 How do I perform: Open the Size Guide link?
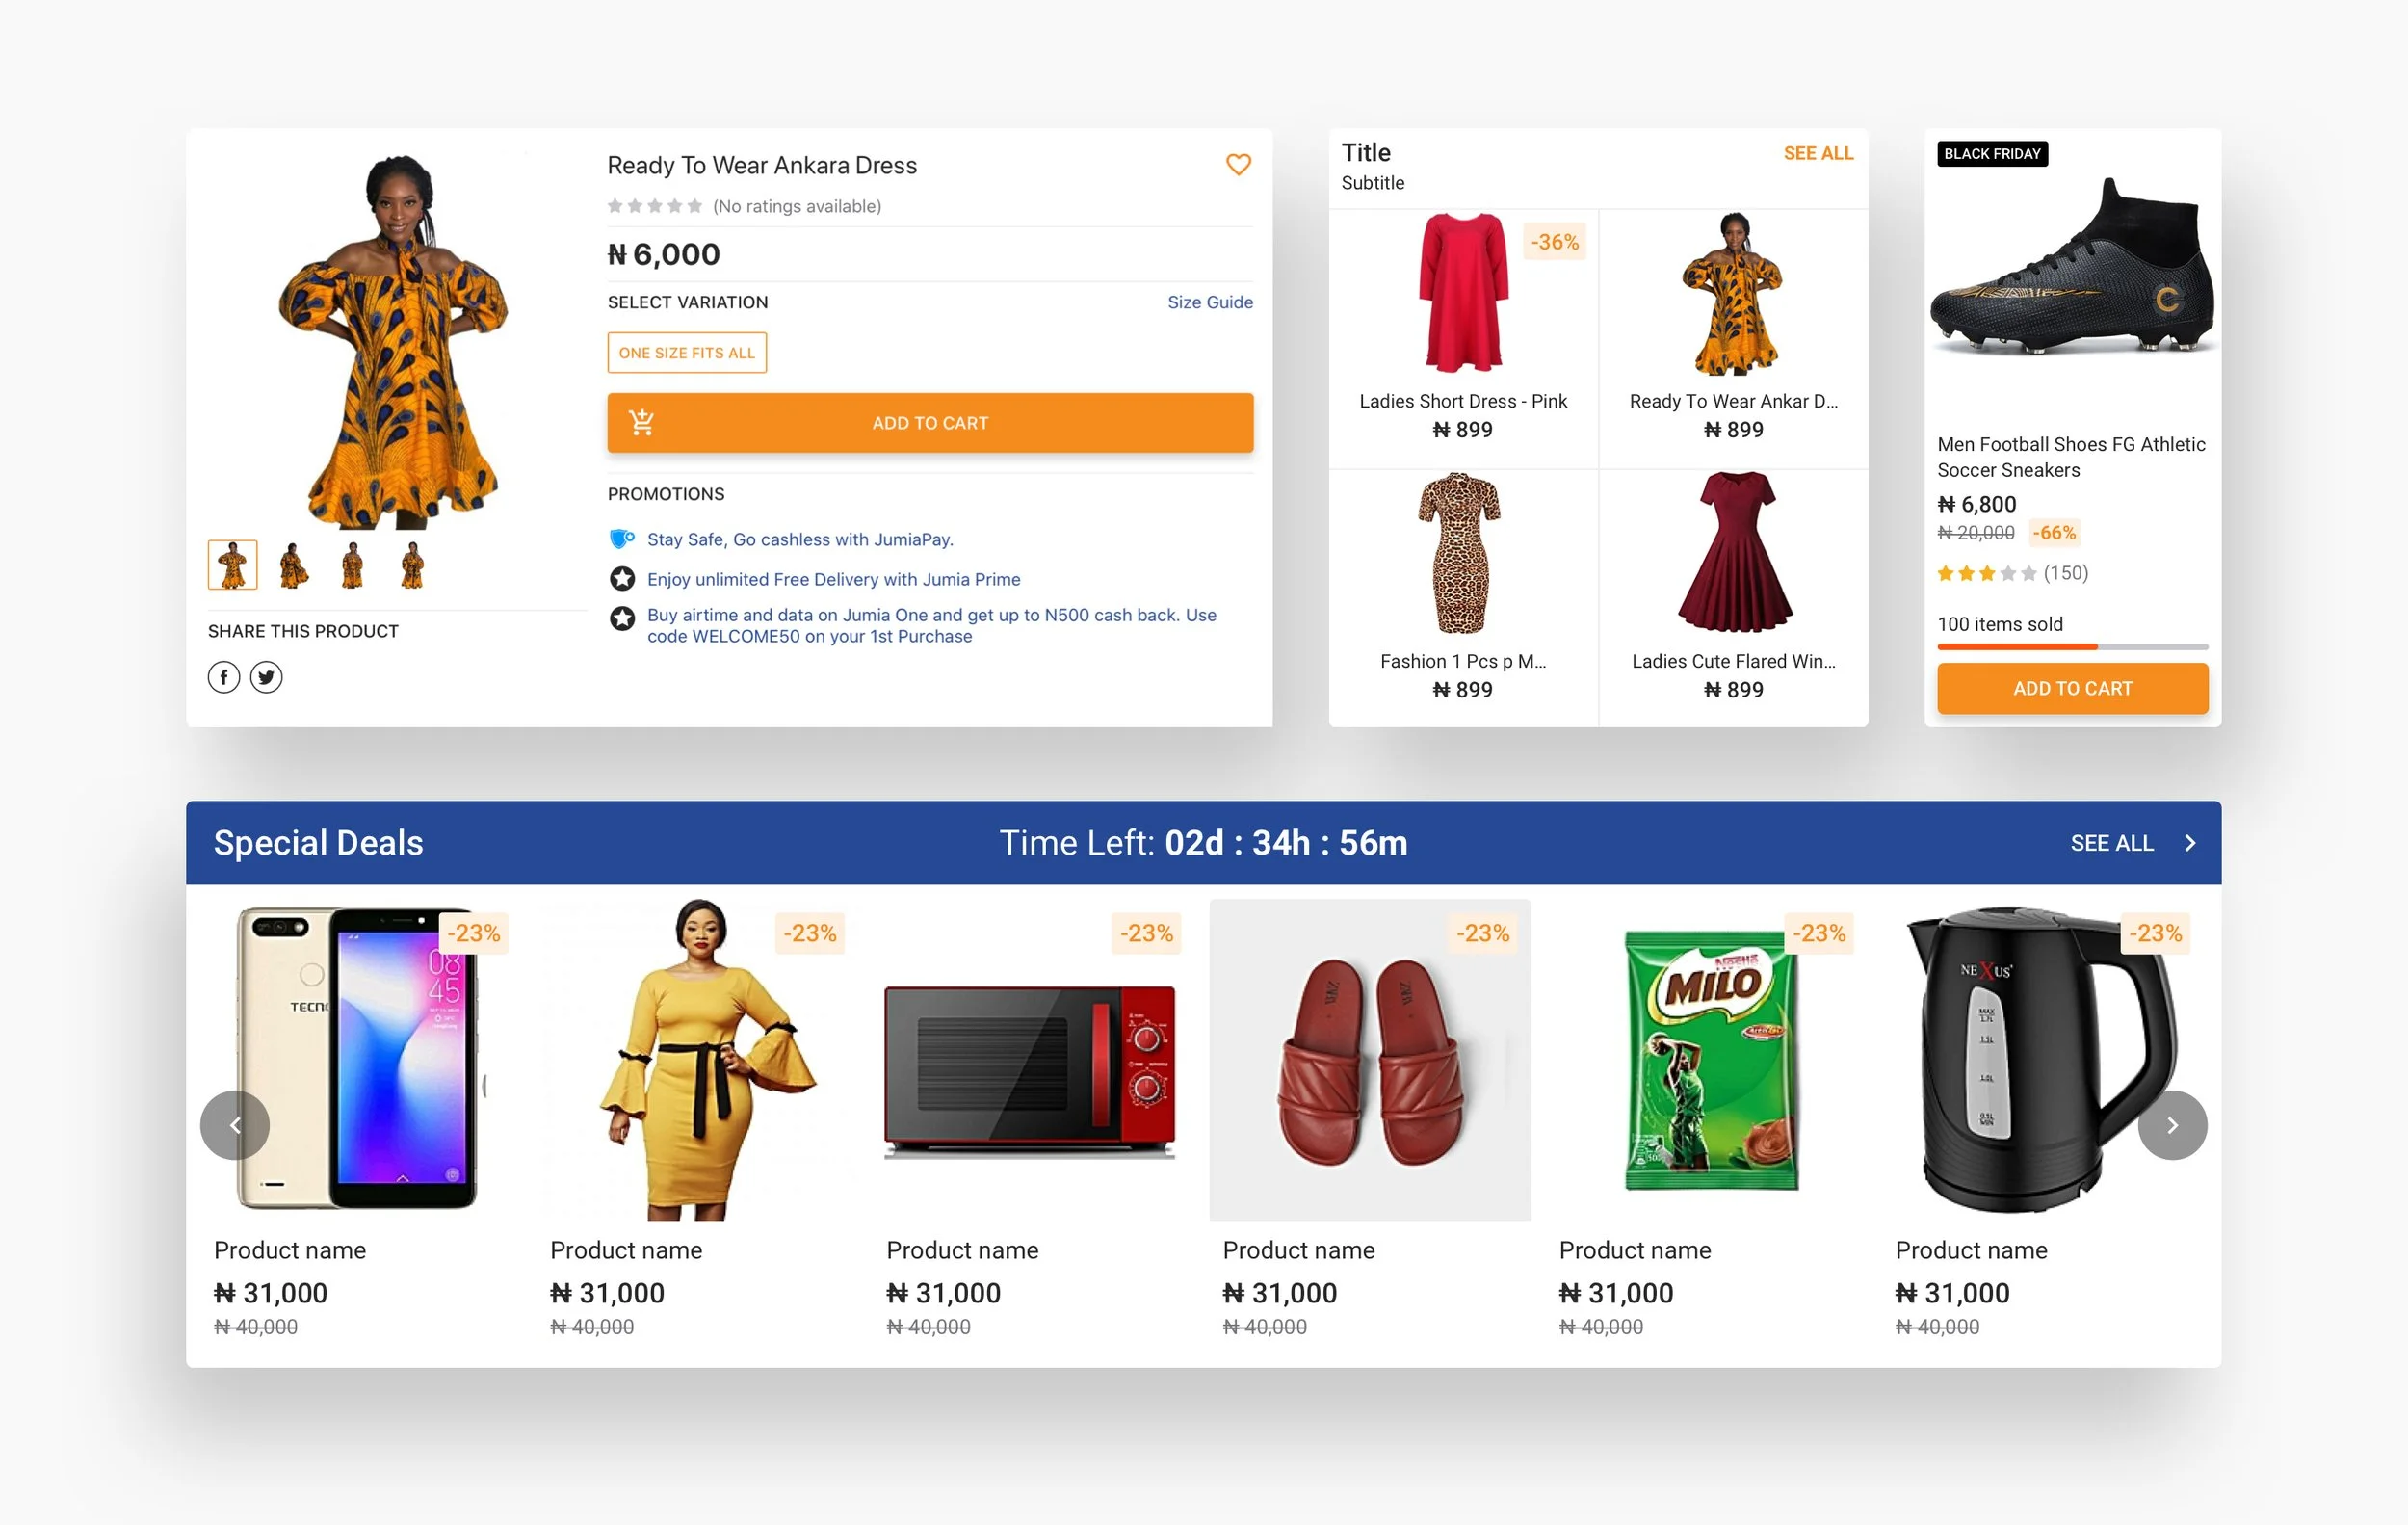[1210, 302]
